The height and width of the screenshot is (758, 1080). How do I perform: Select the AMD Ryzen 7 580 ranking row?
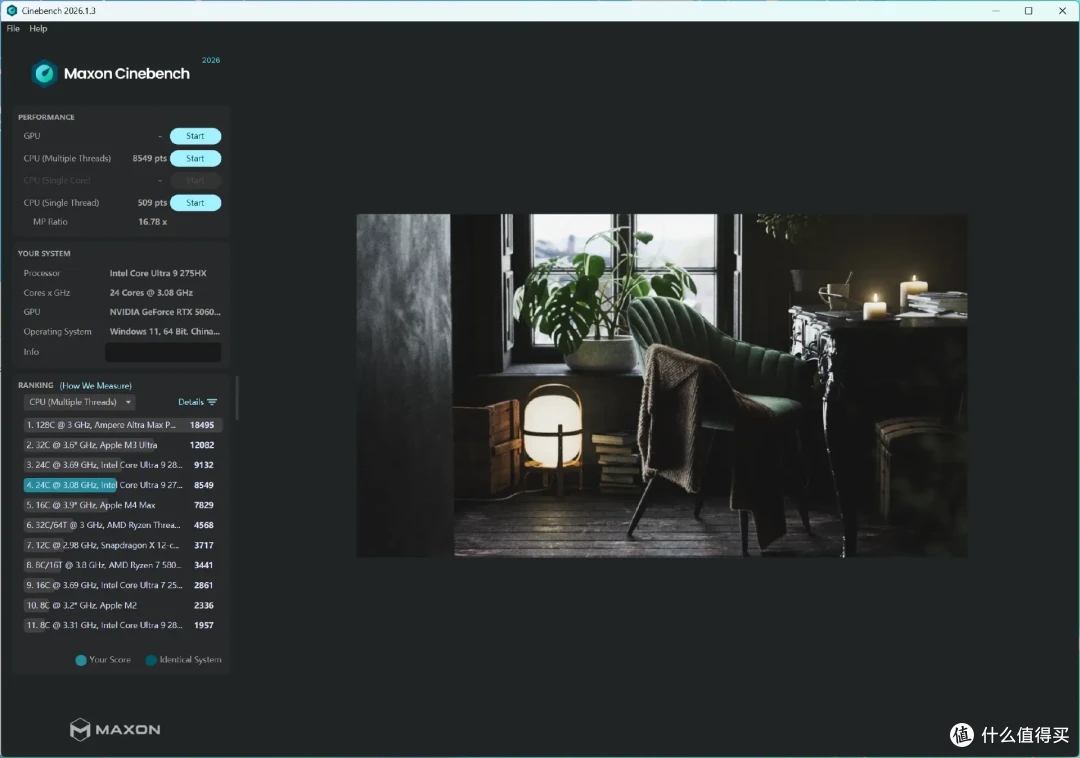(x=121, y=565)
